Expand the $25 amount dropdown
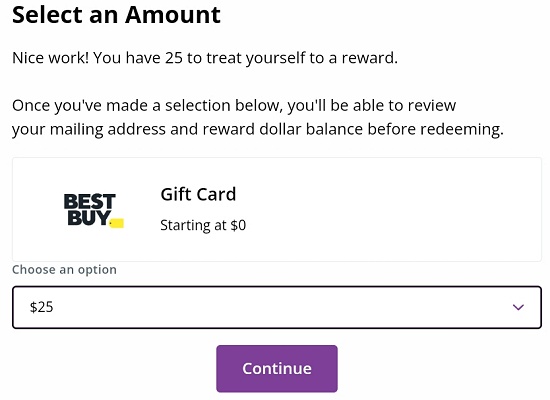 277,307
